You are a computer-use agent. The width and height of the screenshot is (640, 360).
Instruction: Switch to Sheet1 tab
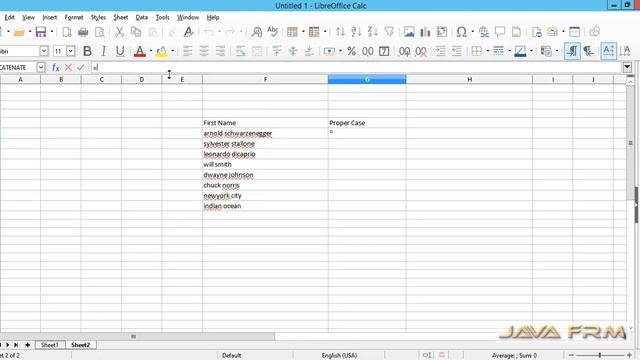click(x=50, y=345)
